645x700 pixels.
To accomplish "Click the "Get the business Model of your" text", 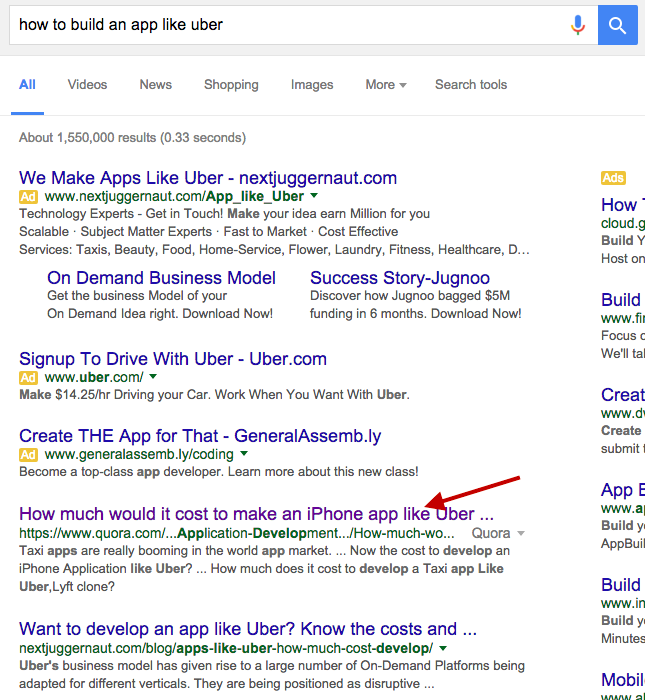I will [137, 296].
